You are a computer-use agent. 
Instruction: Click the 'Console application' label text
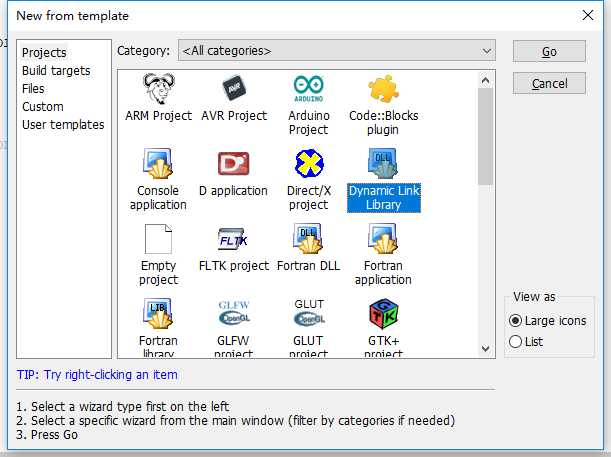[x=158, y=198]
